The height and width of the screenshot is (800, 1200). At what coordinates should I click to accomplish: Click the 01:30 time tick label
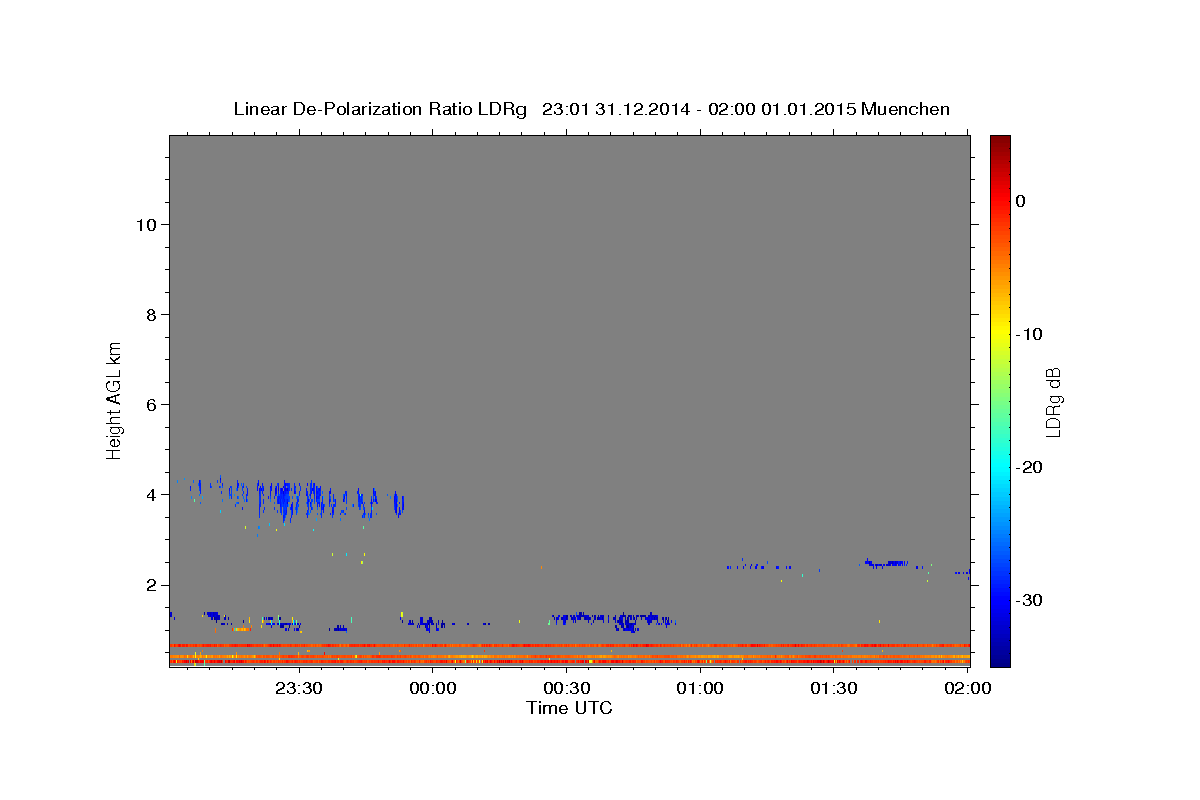tap(834, 688)
